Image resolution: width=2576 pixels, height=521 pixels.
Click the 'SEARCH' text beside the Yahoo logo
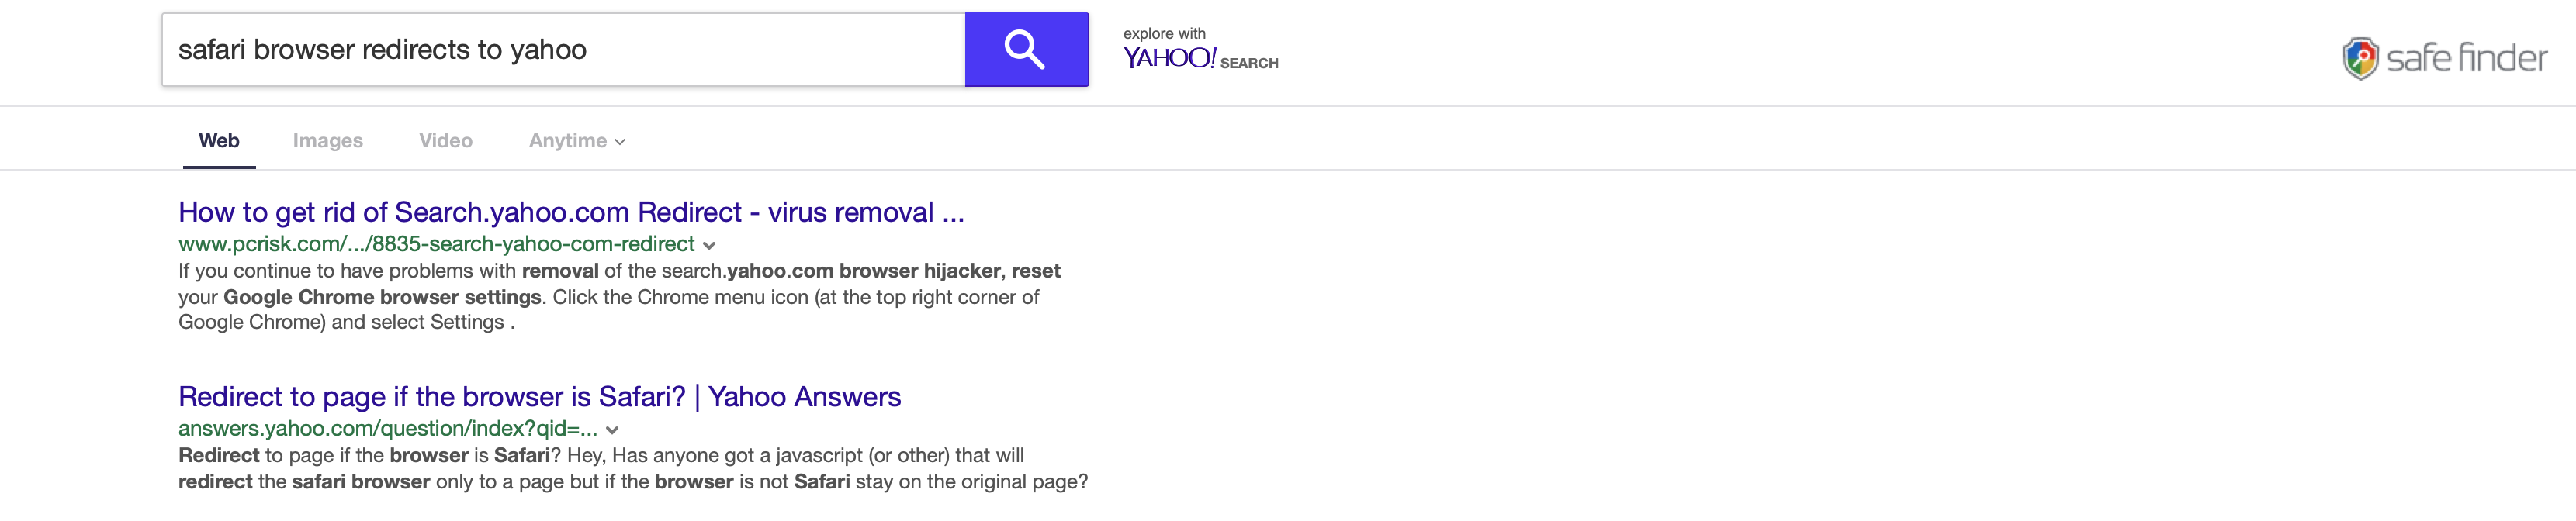(x=1249, y=63)
